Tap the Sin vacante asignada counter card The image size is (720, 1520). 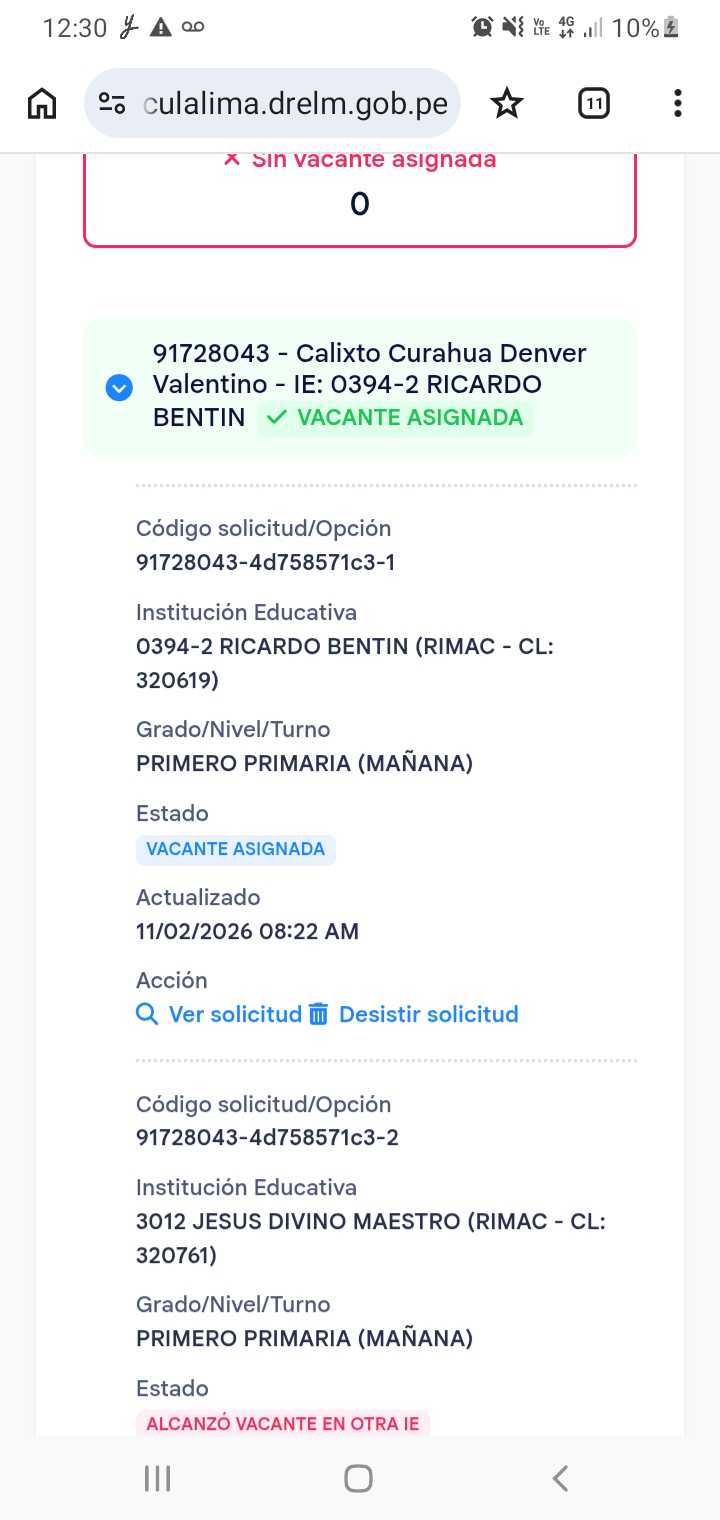coord(360,198)
